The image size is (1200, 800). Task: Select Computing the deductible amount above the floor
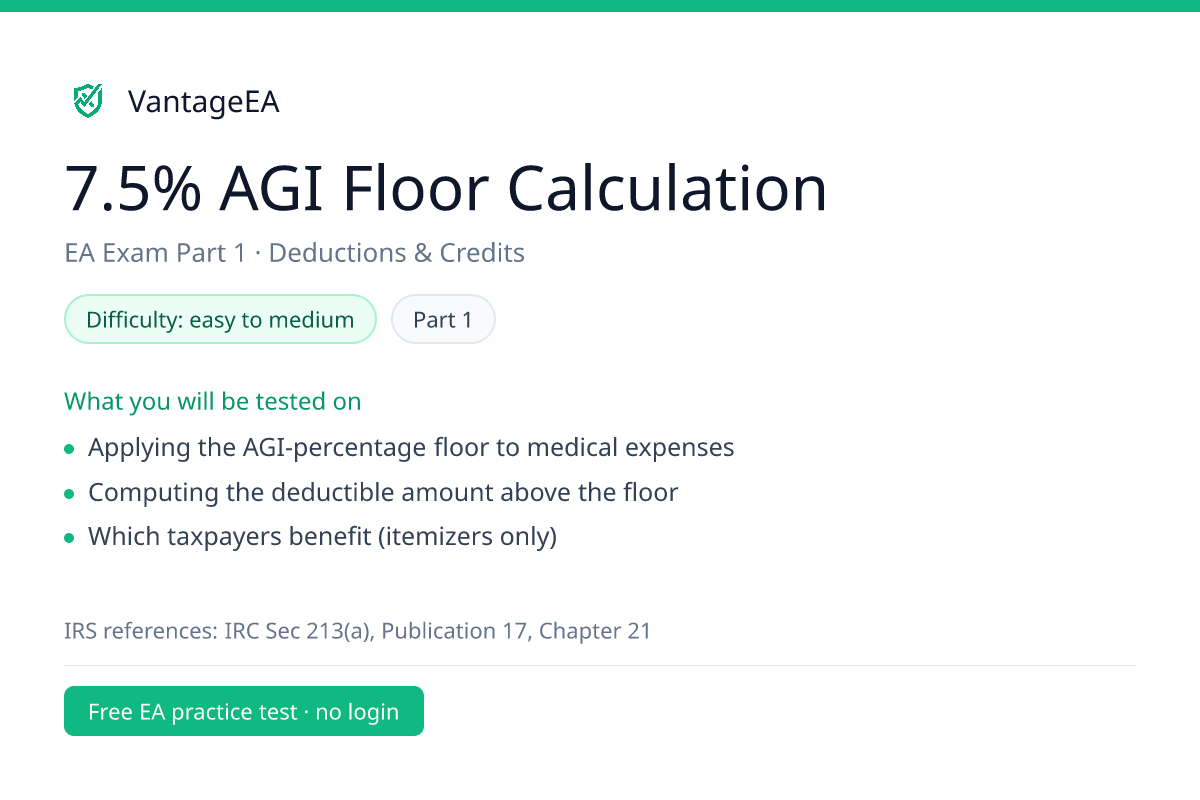383,492
